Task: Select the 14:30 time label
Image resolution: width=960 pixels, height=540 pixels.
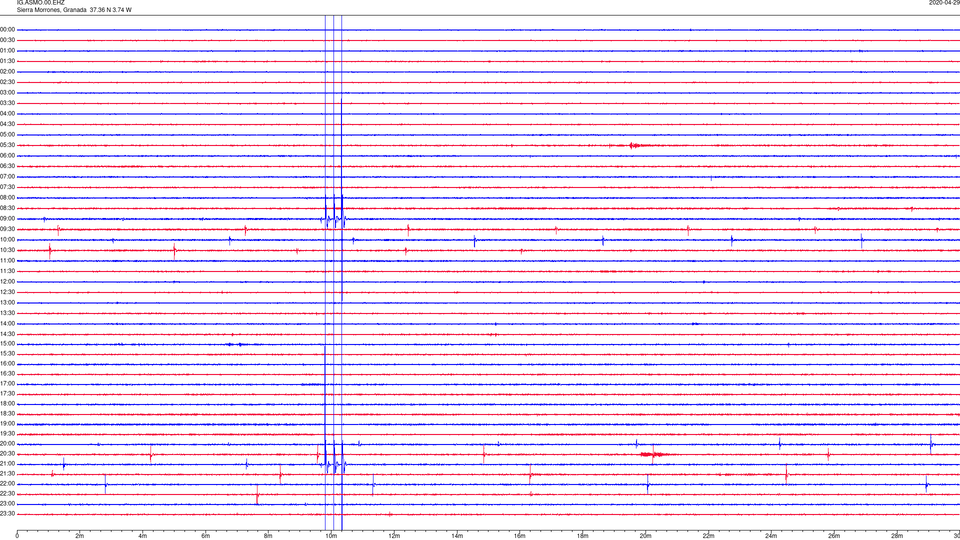Action: tap(7, 334)
